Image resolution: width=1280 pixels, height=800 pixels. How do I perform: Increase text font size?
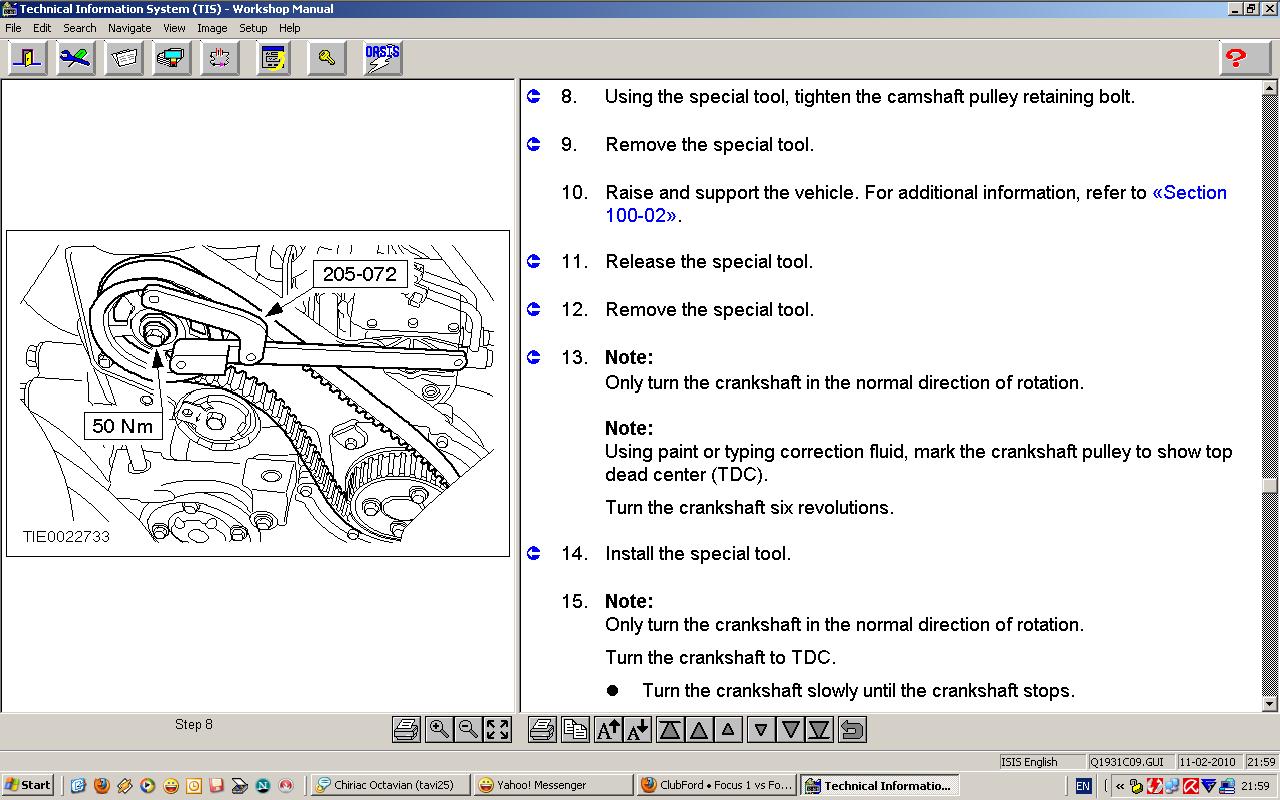click(x=608, y=730)
